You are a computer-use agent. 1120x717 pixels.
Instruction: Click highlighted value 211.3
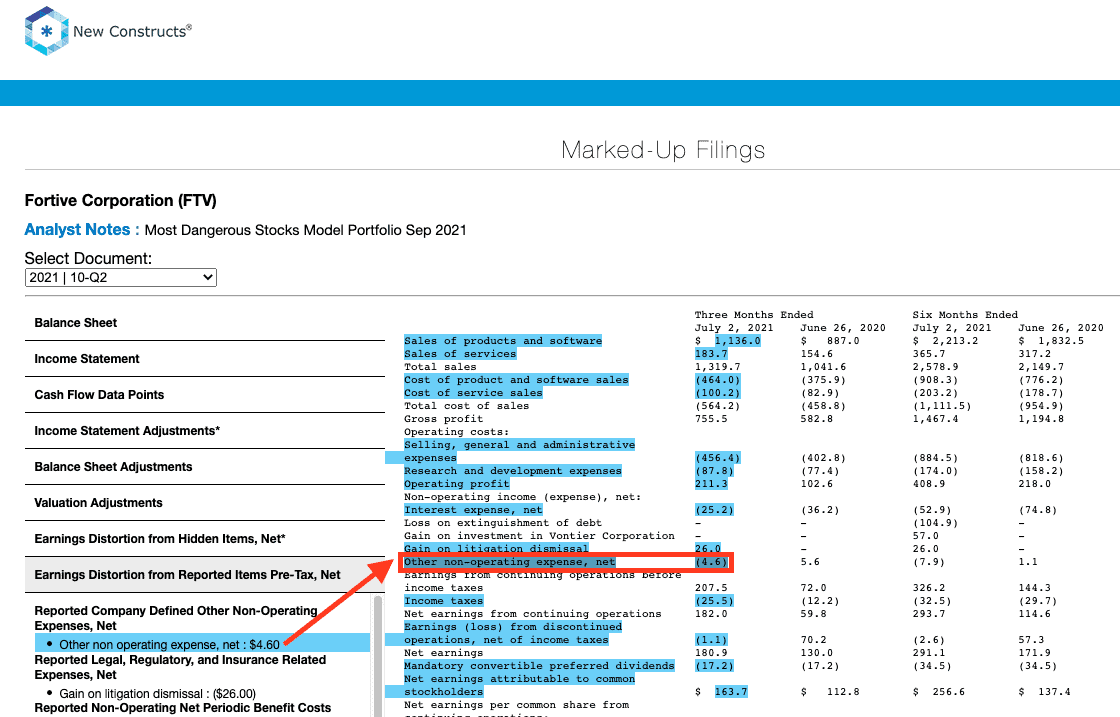[711, 483]
